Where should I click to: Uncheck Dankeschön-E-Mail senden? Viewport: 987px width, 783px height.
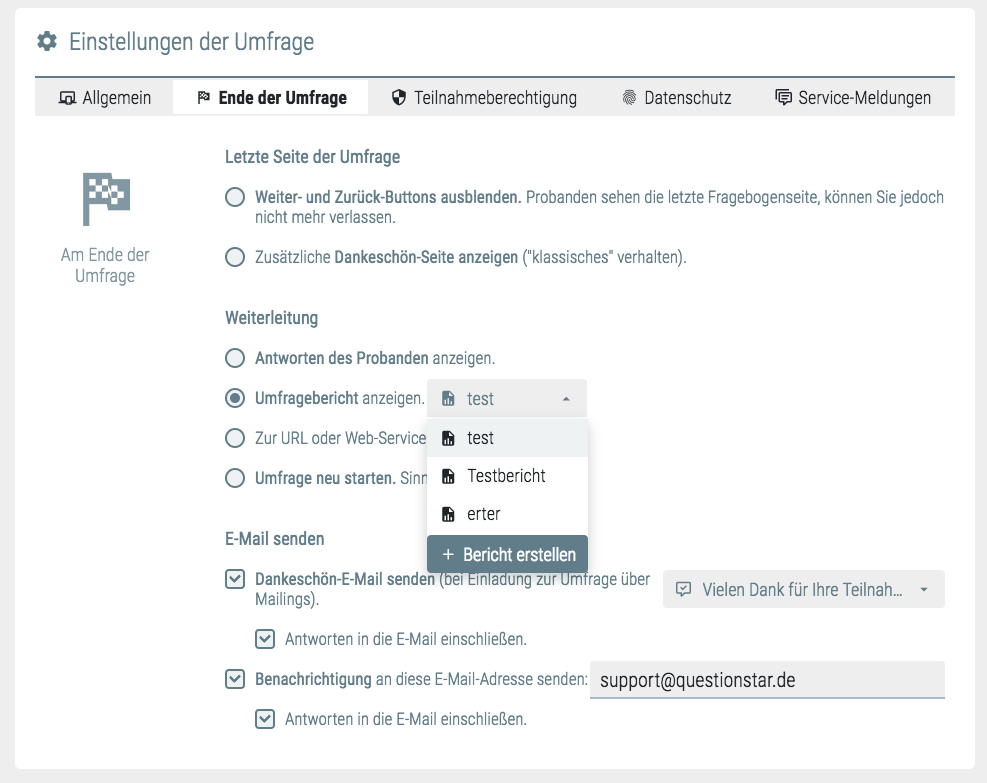236,579
